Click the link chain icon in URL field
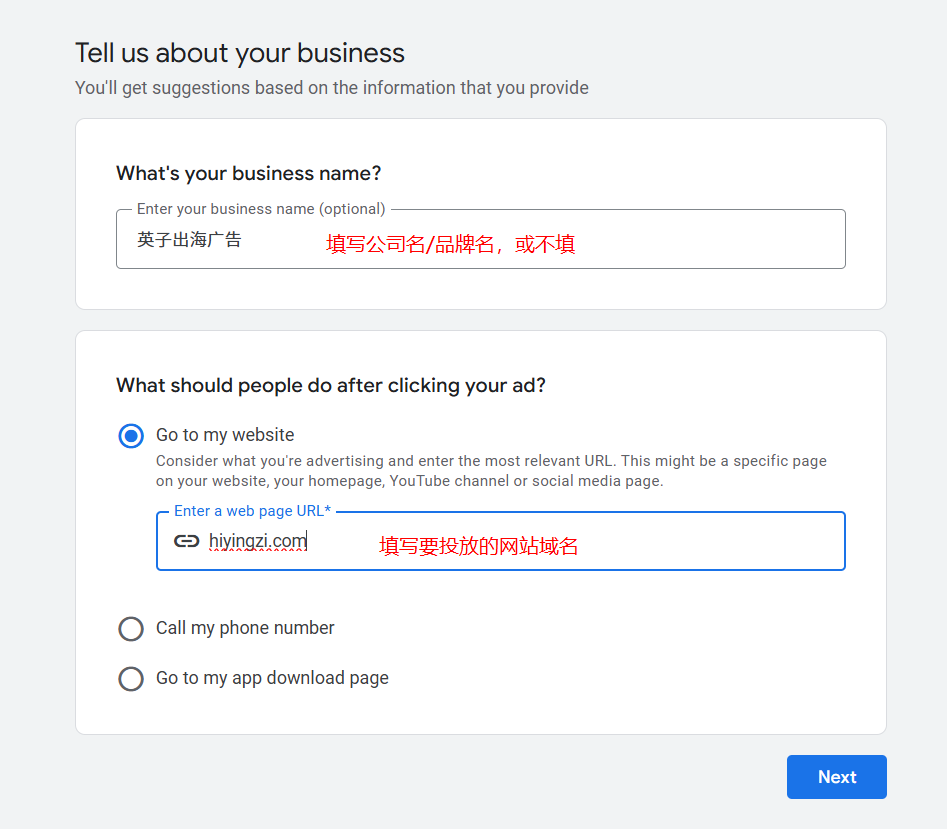947x829 pixels. click(x=187, y=541)
